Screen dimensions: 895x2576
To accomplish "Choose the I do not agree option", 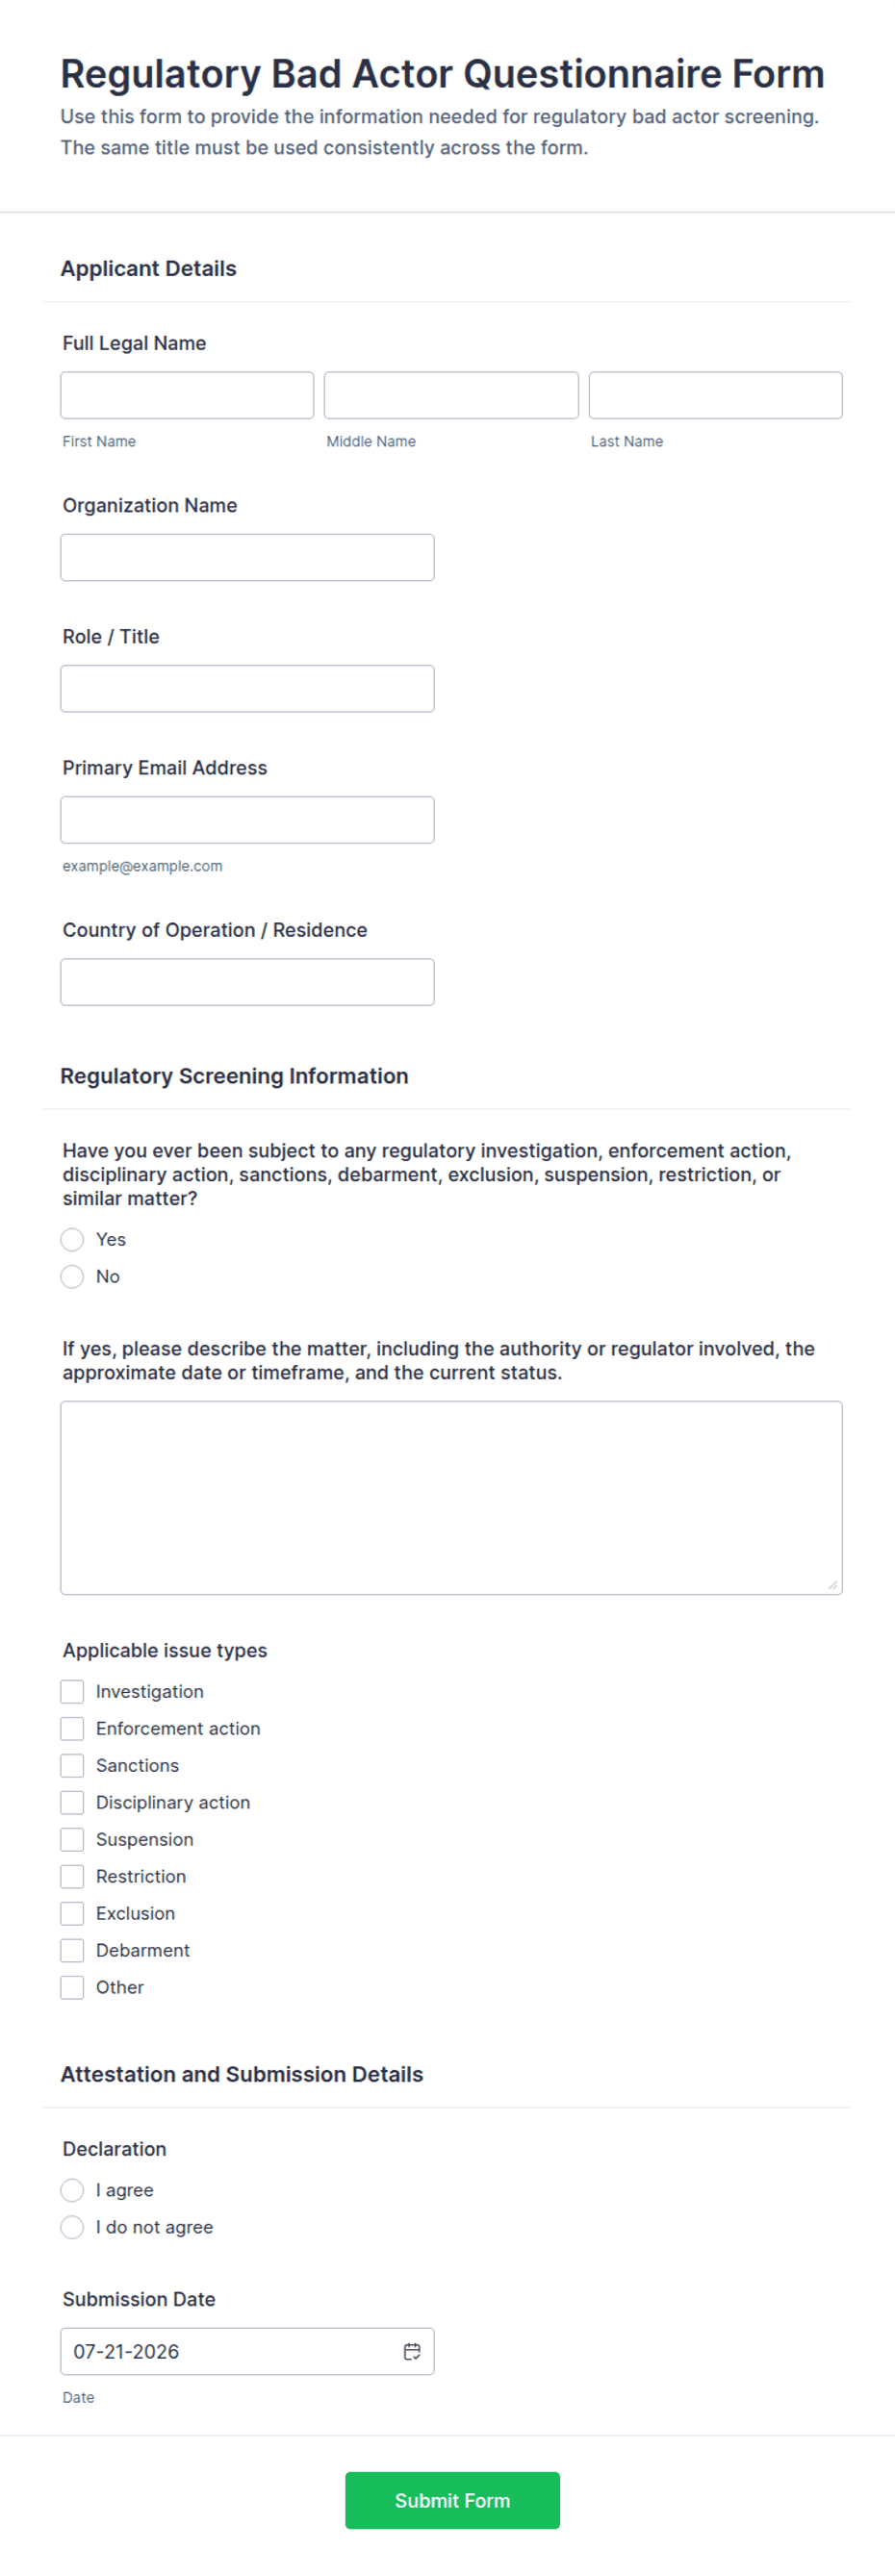I will pyautogui.click(x=72, y=2227).
